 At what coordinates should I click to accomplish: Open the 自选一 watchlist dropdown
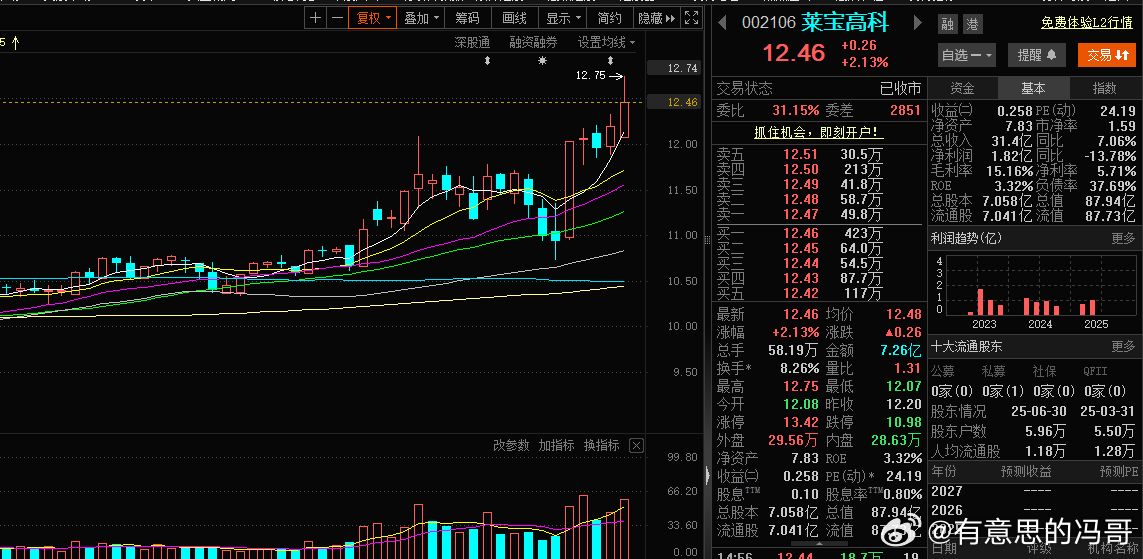pyautogui.click(x=967, y=55)
